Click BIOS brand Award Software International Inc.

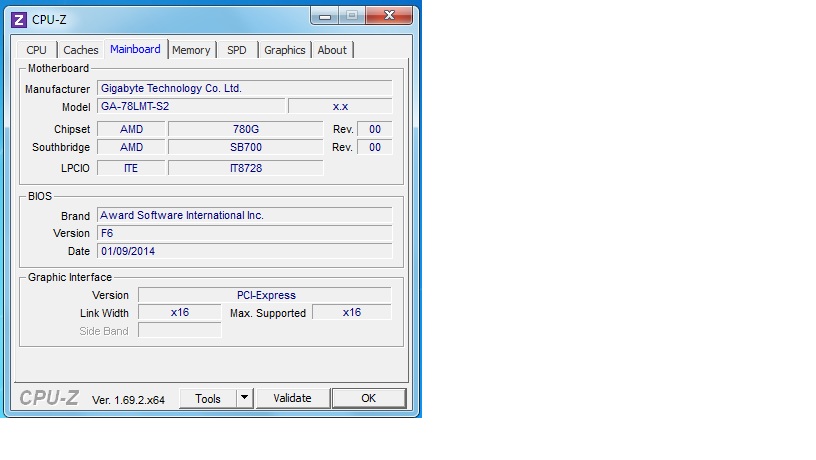[245, 215]
